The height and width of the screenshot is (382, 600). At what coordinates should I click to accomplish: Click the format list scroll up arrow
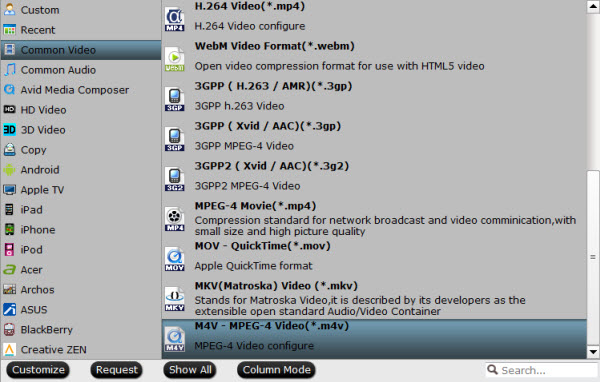pyautogui.click(x=593, y=7)
